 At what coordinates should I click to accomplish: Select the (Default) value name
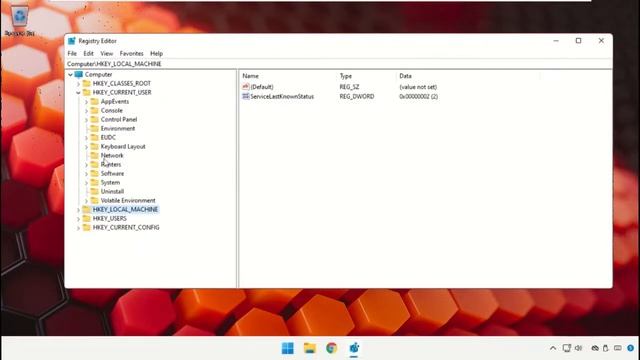[262, 87]
